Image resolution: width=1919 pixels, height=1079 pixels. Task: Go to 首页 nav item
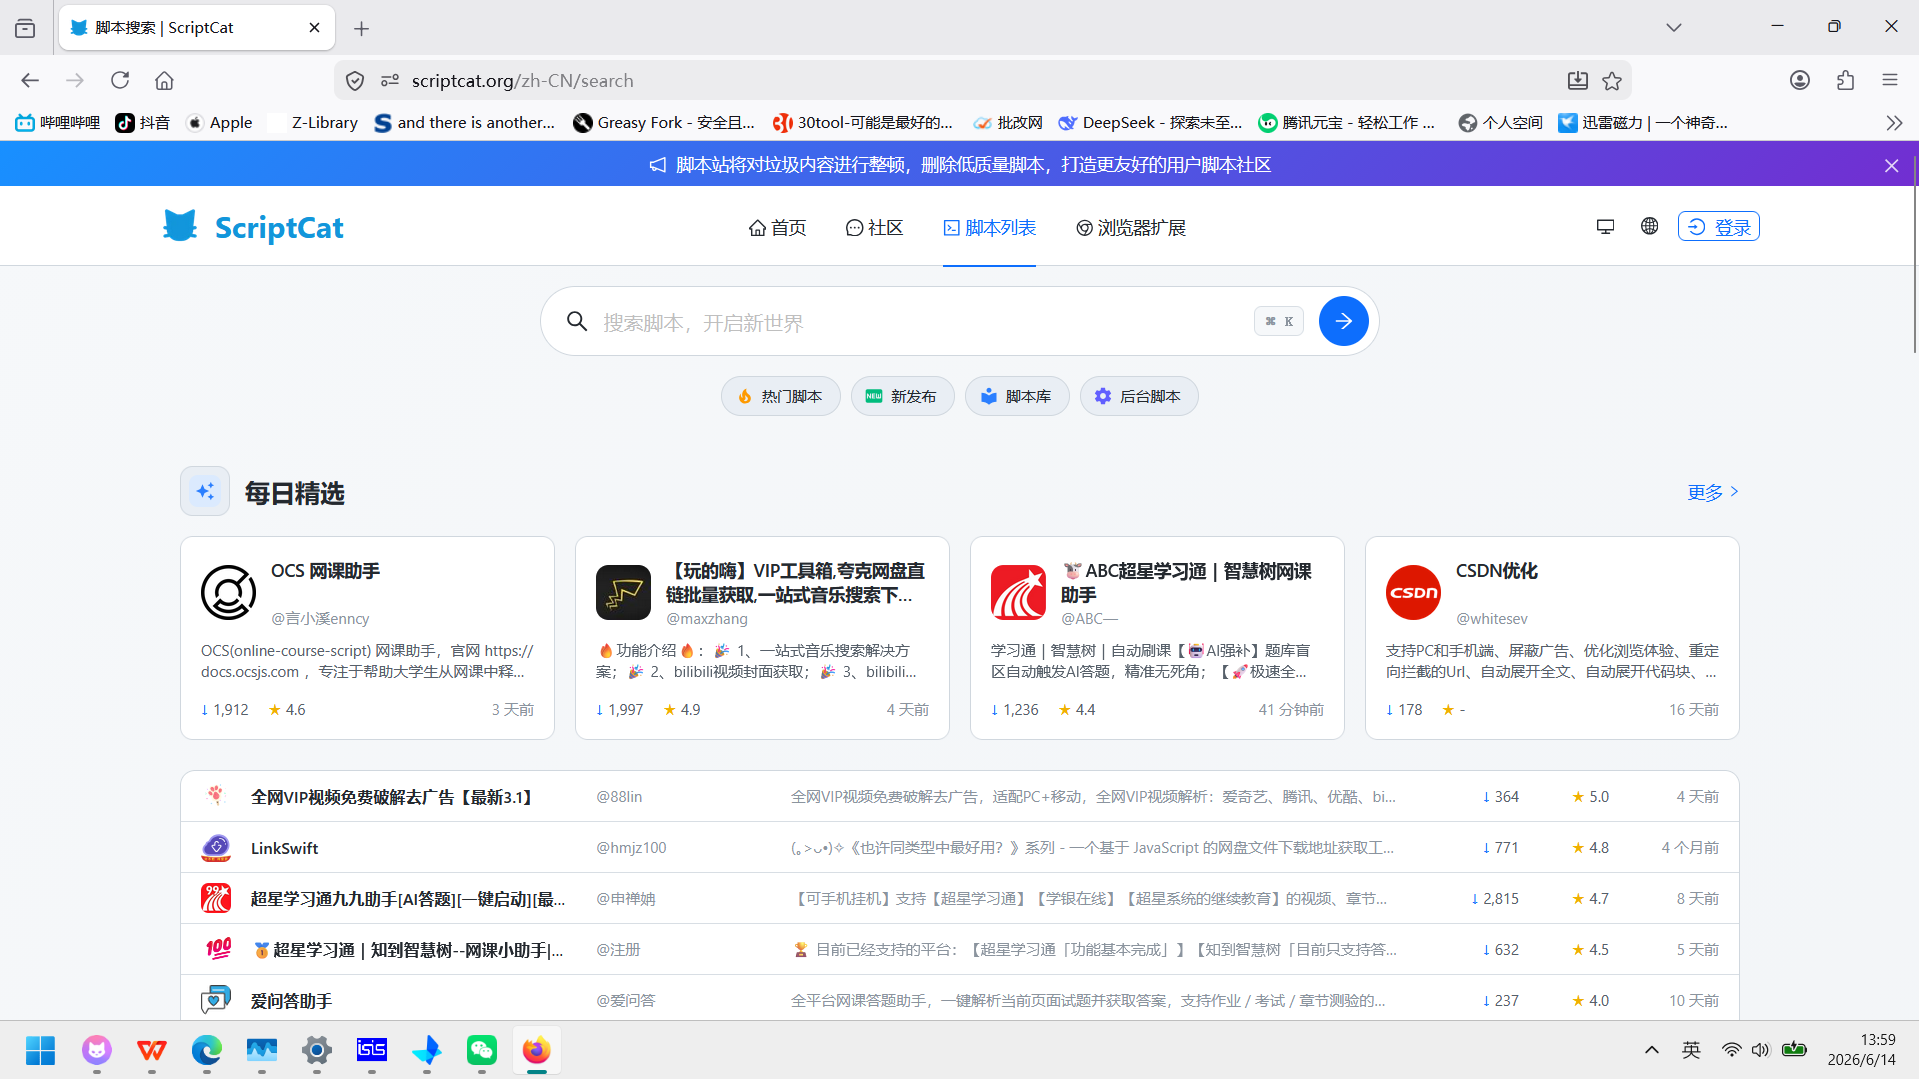(777, 228)
